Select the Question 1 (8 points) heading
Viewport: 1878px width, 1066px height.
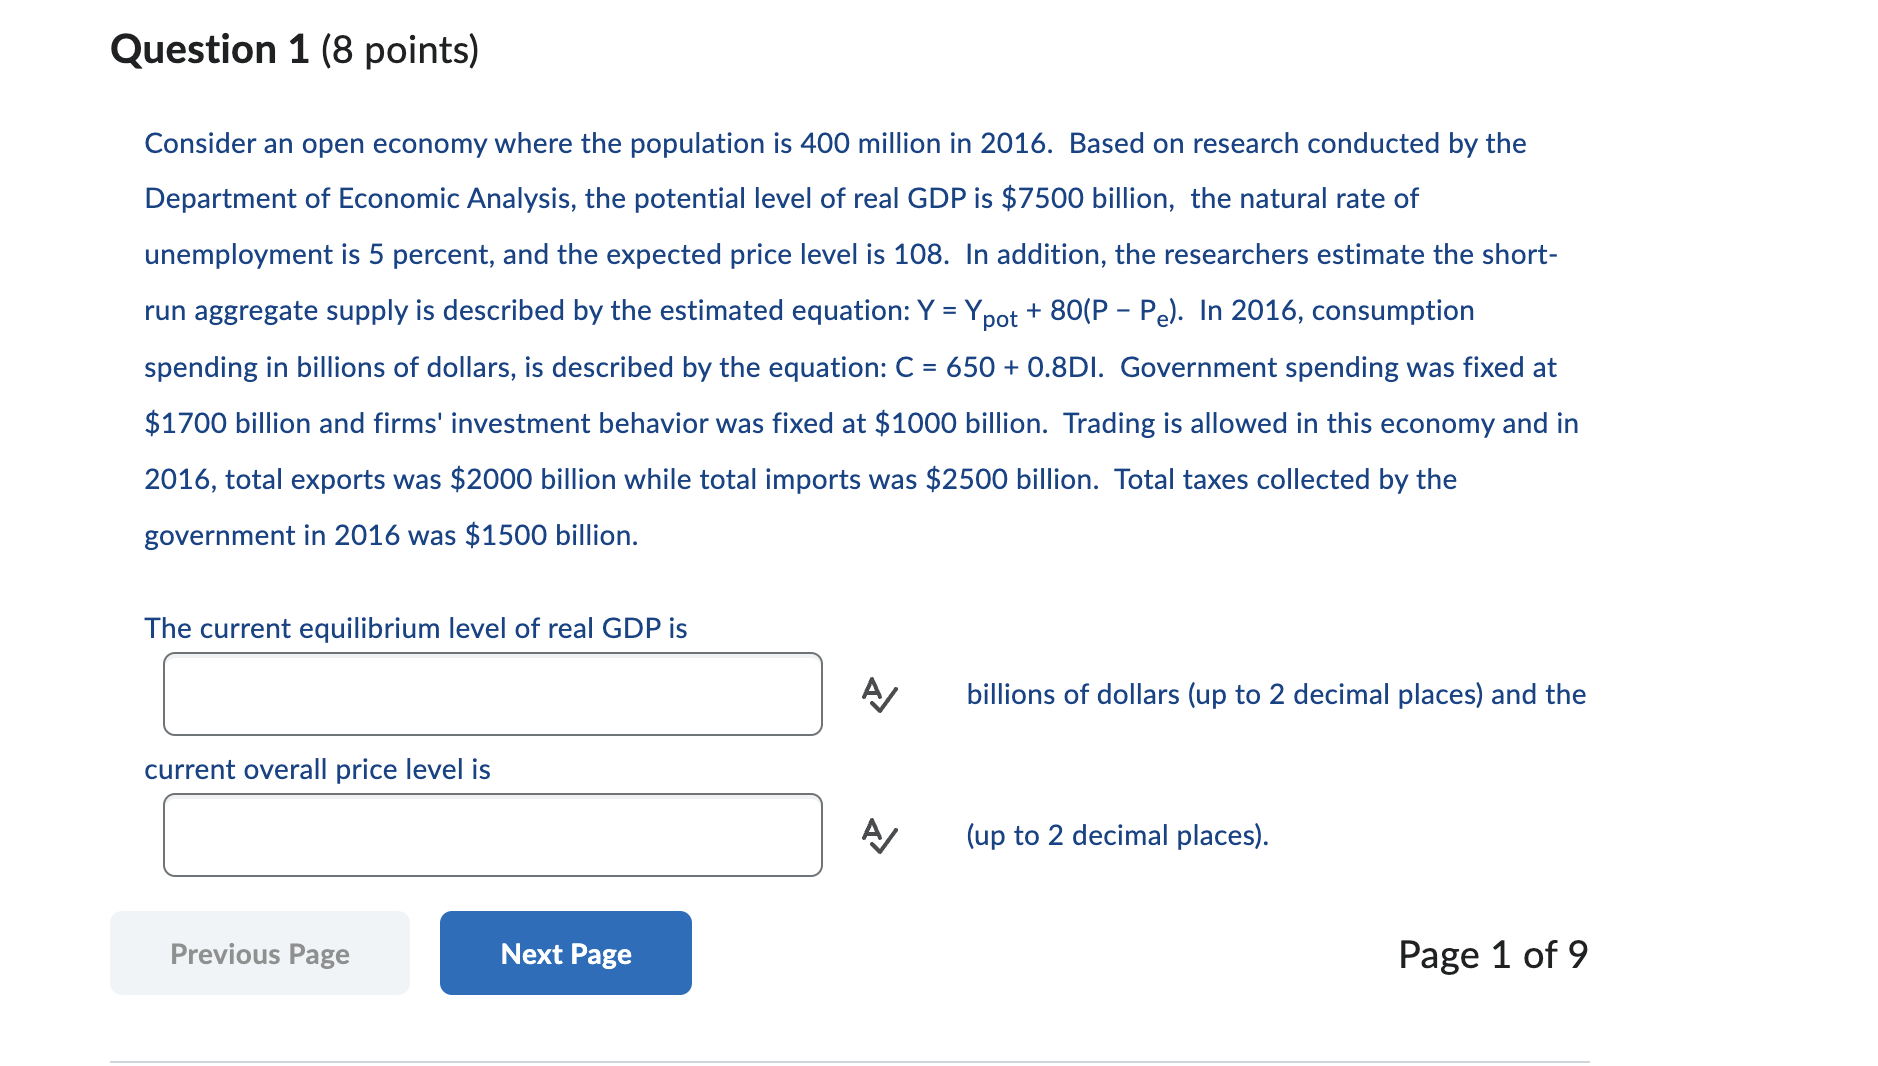tap(294, 48)
